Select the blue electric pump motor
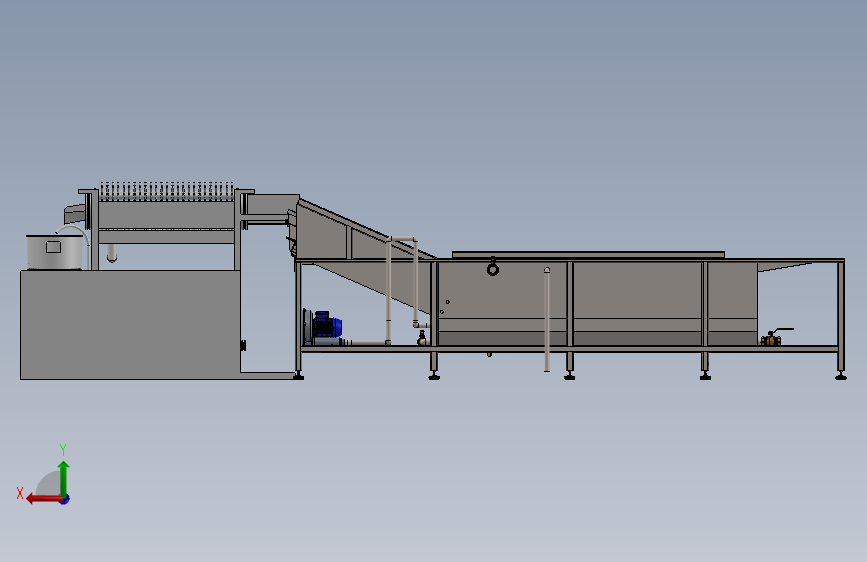 pyautogui.click(x=327, y=325)
